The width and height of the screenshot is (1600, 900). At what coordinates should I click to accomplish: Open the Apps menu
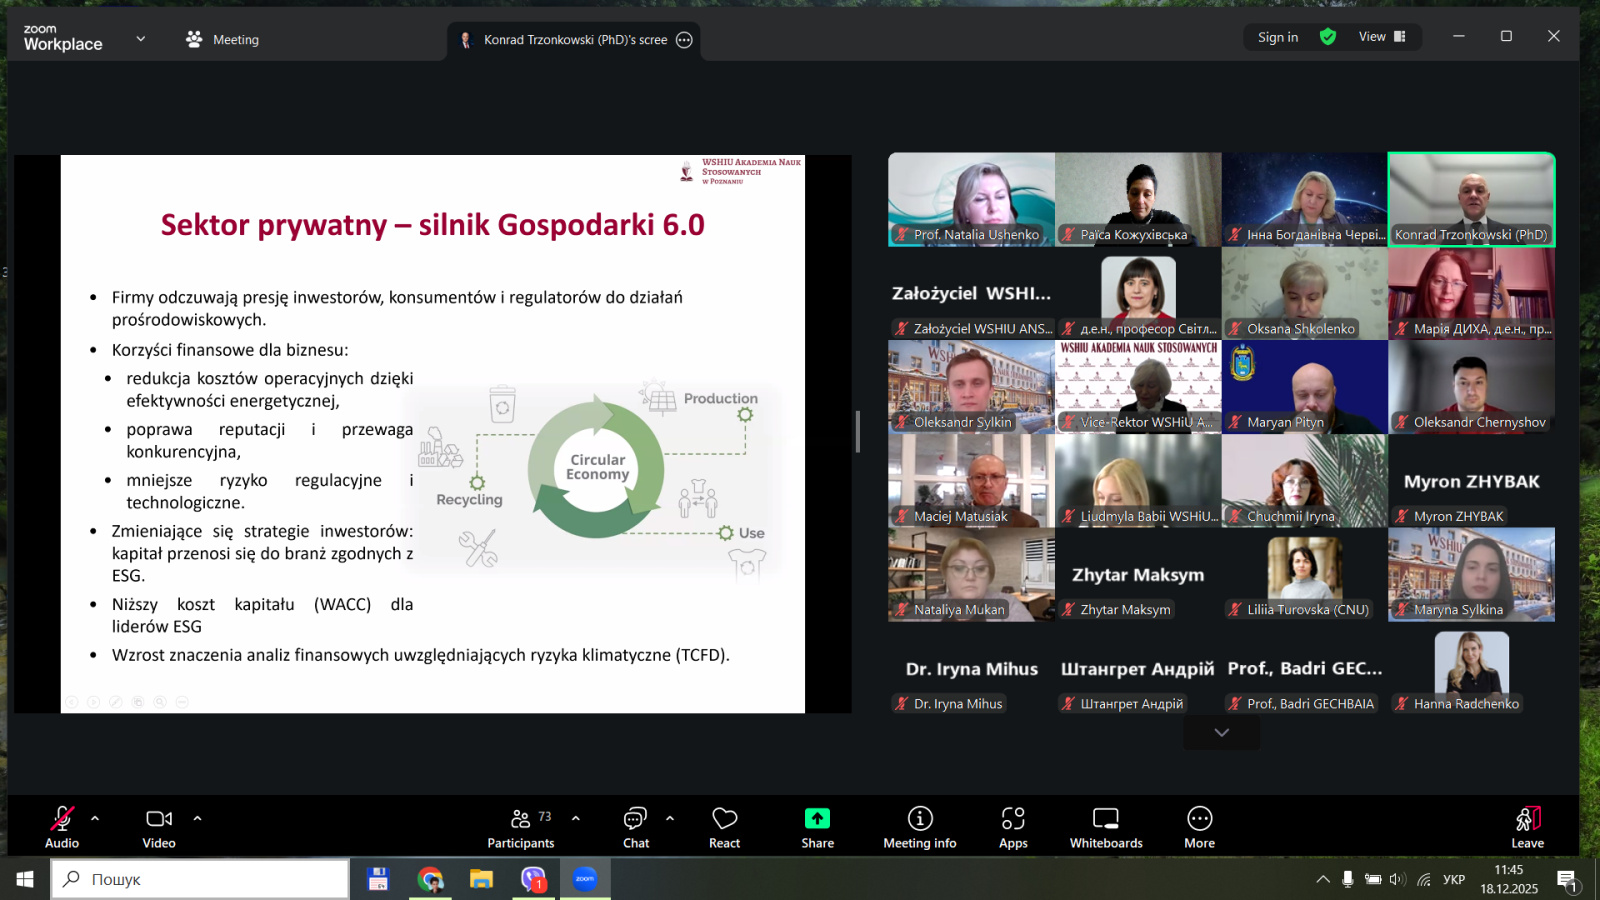(x=1013, y=827)
